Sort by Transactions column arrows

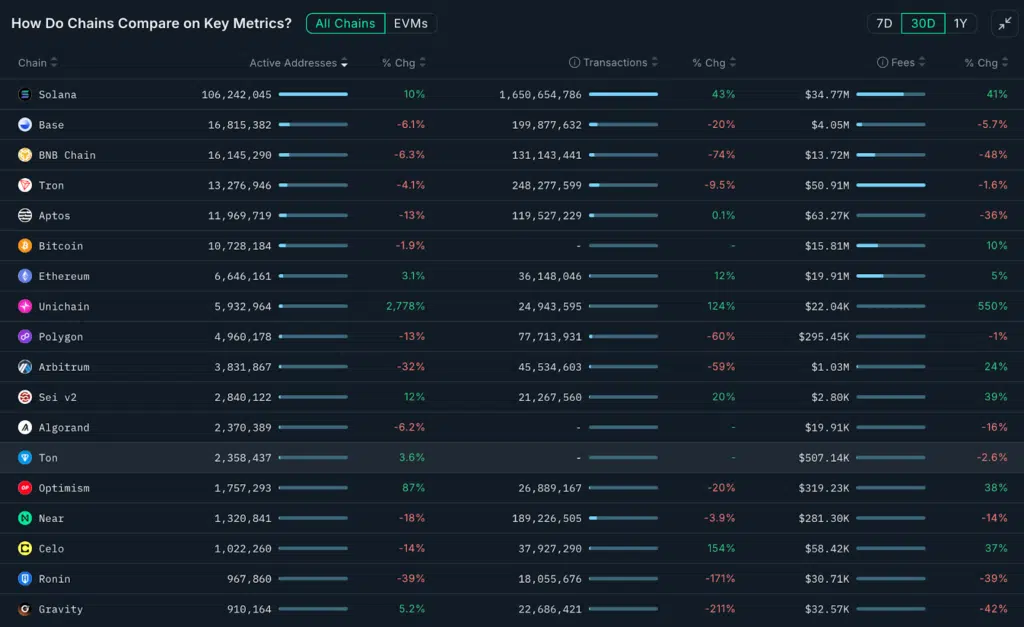pos(654,63)
